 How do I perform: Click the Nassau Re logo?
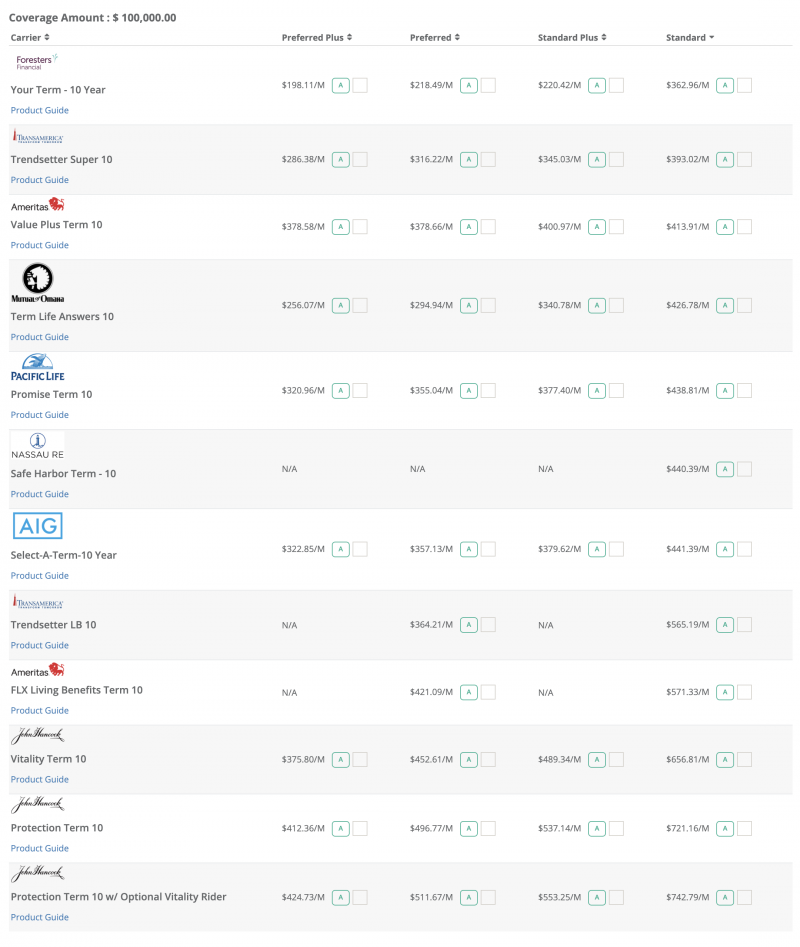(x=37, y=446)
